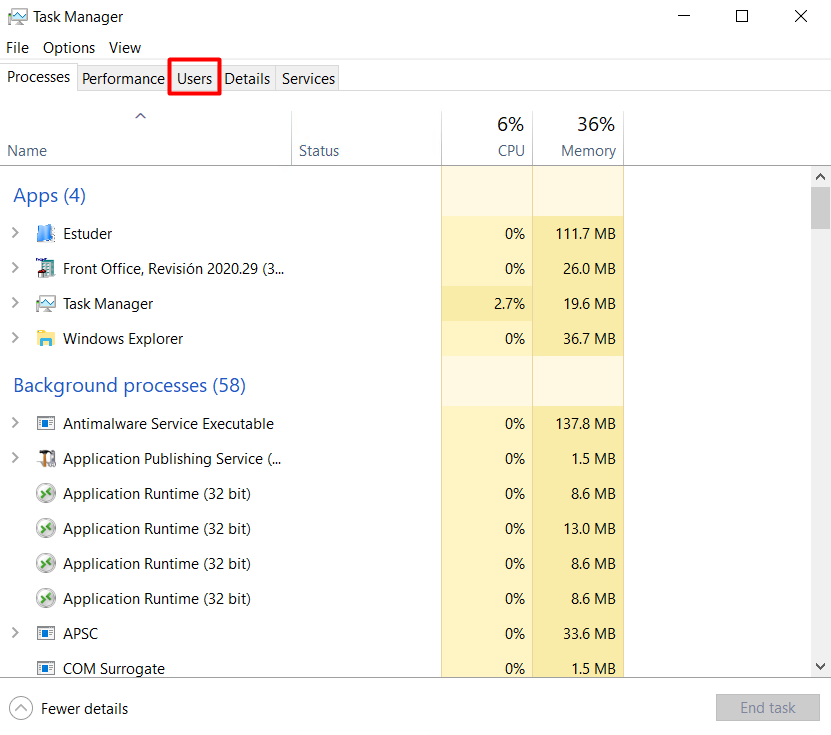The height and width of the screenshot is (735, 831).
Task: Switch to the Services tab
Action: click(x=308, y=79)
